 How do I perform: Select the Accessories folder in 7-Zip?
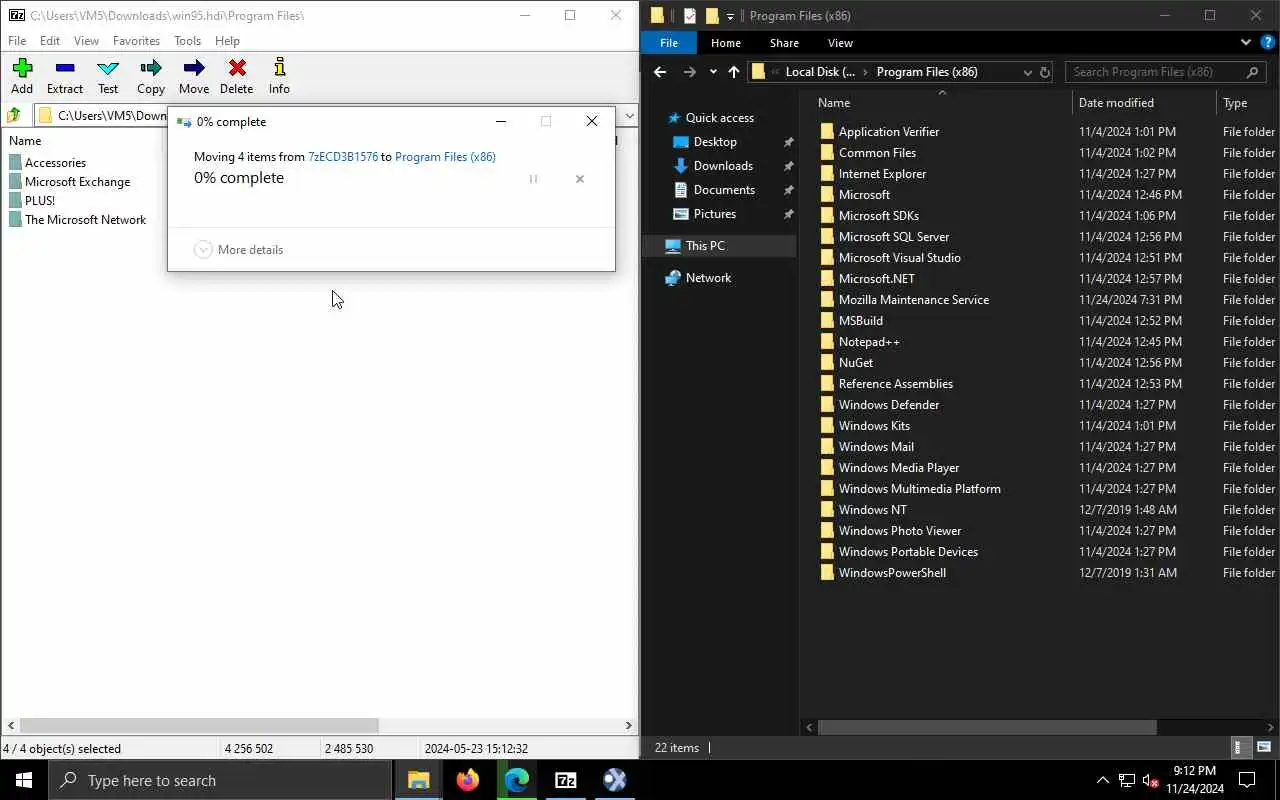click(55, 163)
